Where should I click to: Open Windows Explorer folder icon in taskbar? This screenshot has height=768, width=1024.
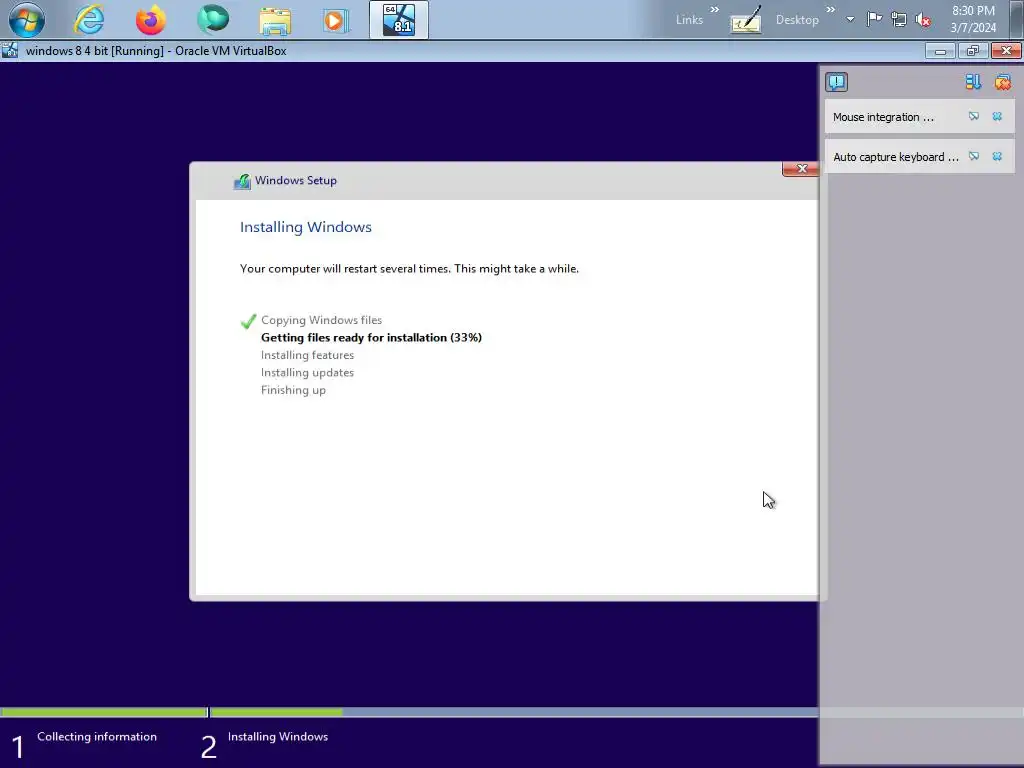[275, 21]
